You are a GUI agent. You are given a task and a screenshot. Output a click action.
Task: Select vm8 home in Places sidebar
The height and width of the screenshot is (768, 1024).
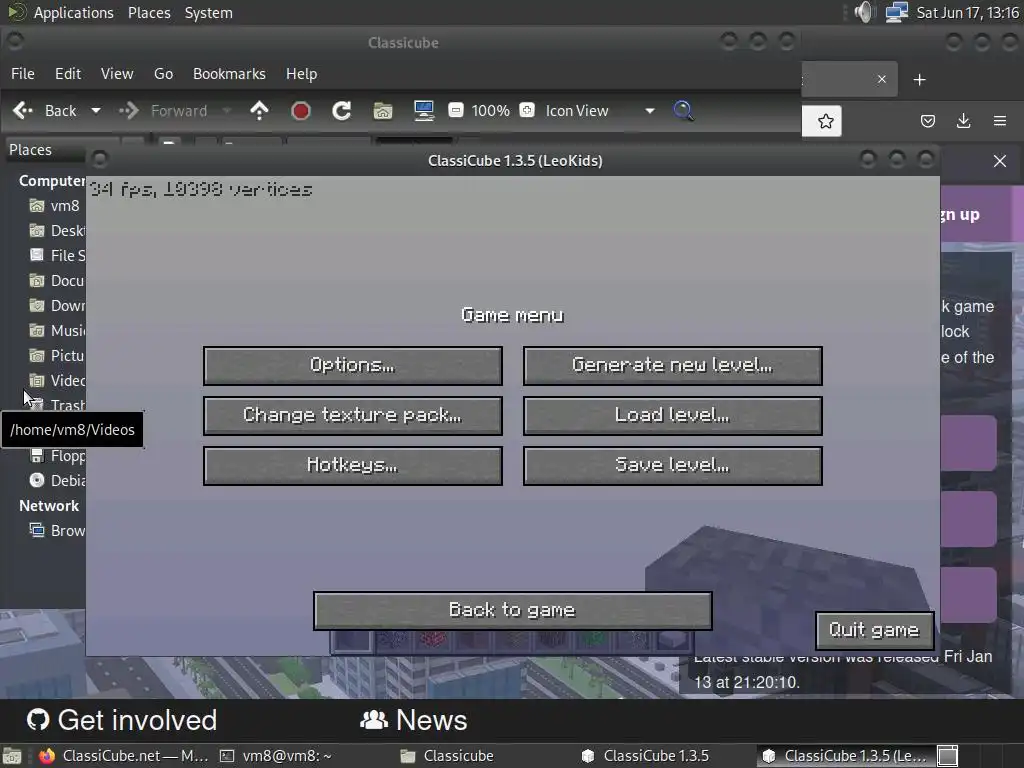pyautogui.click(x=56, y=206)
